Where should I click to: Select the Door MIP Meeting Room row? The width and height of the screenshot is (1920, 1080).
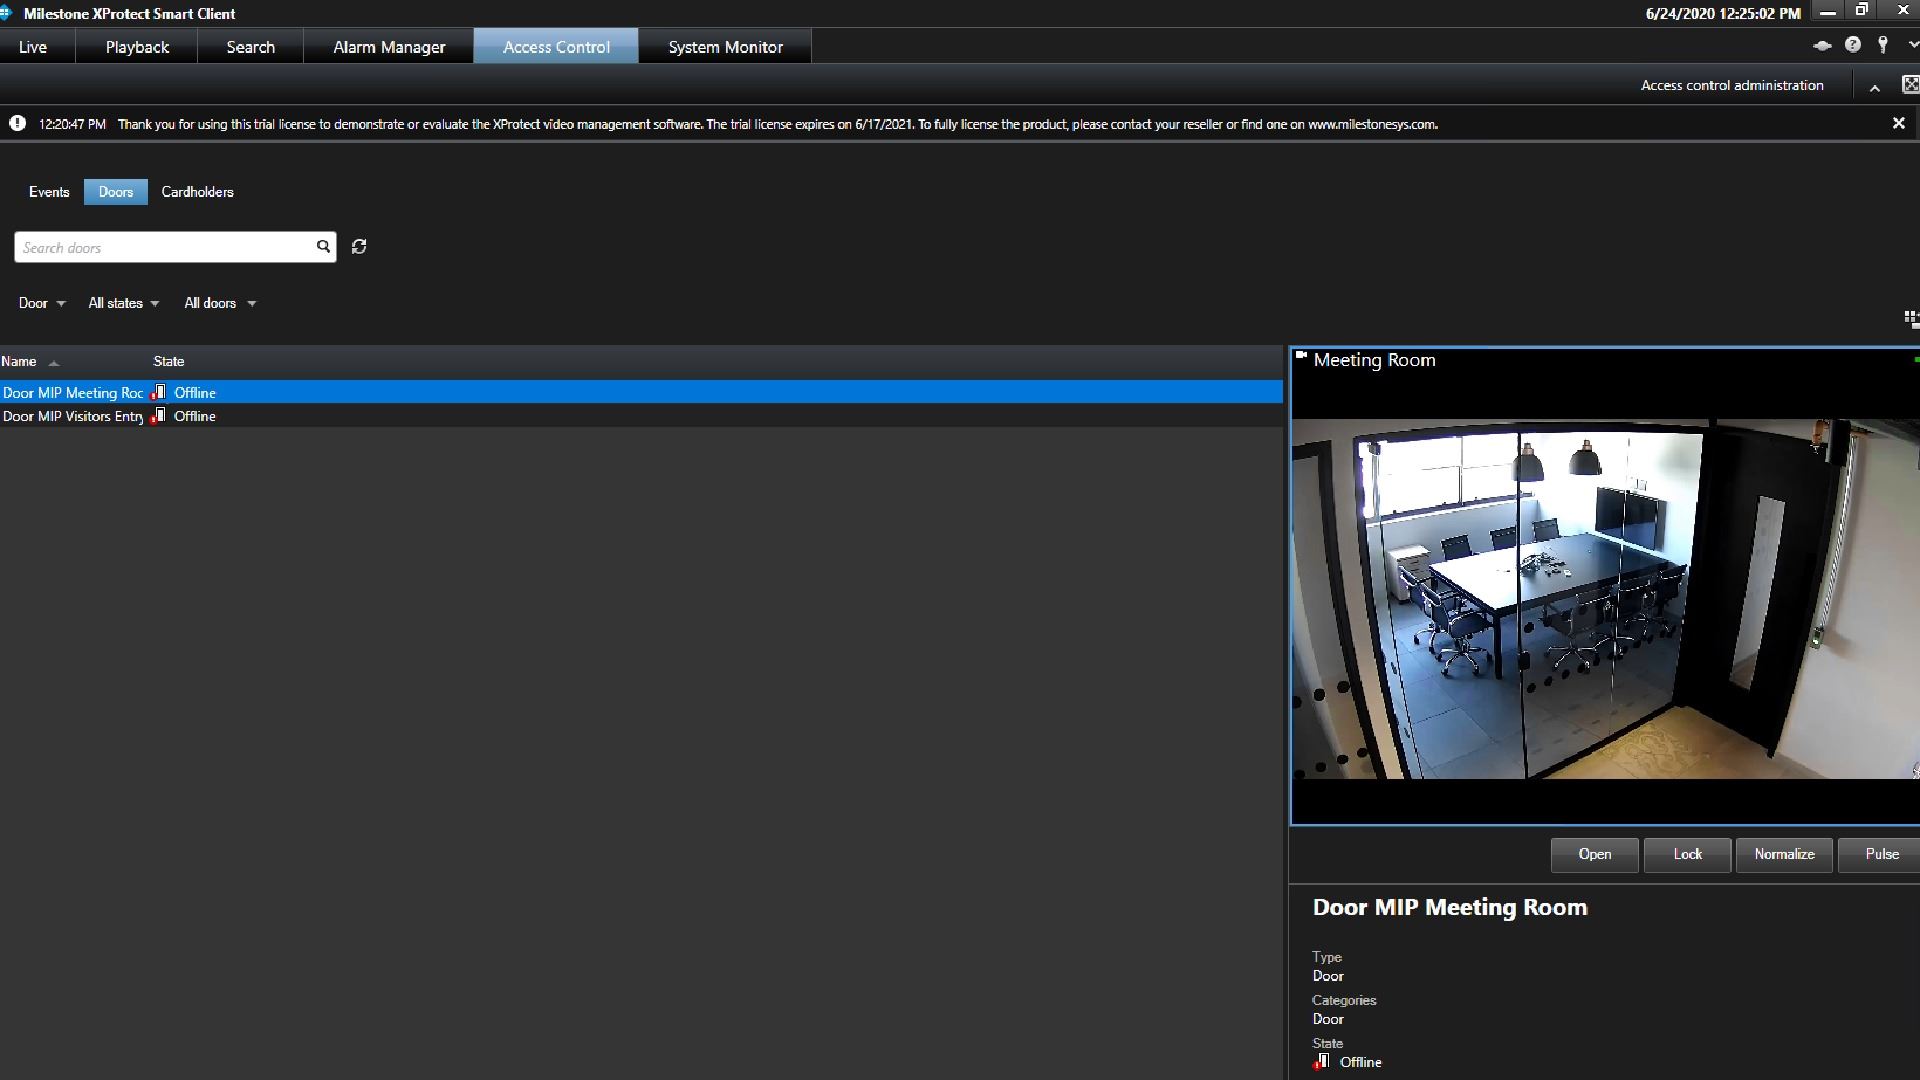pyautogui.click(x=641, y=393)
